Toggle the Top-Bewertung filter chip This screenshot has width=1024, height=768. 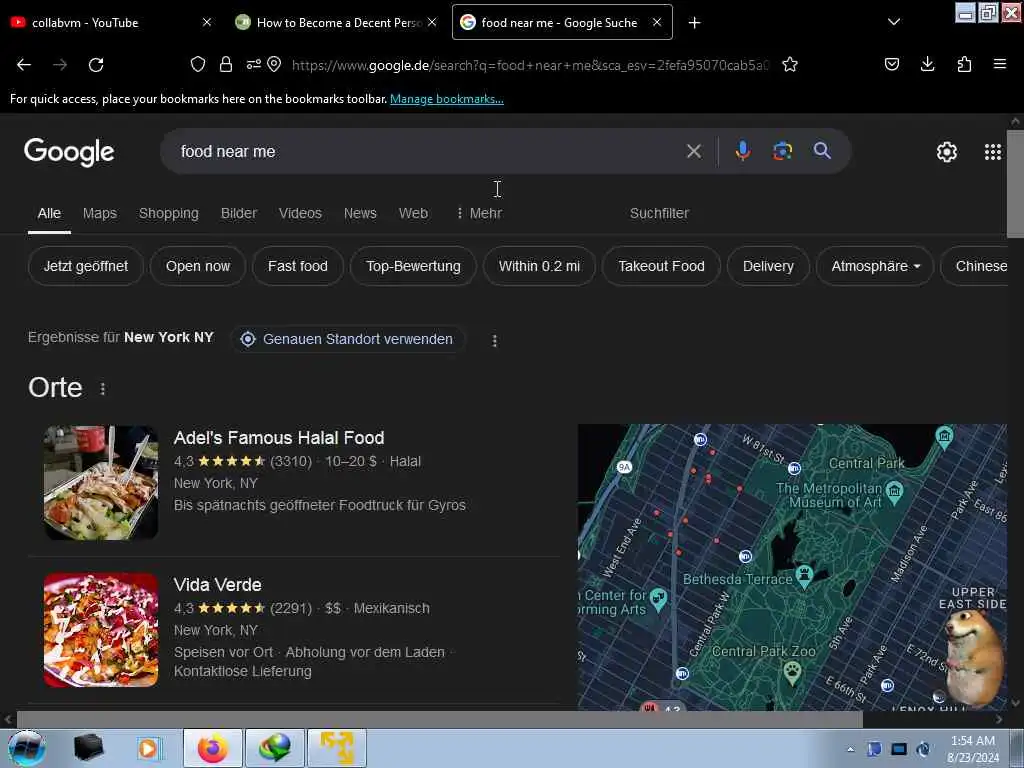click(x=413, y=266)
